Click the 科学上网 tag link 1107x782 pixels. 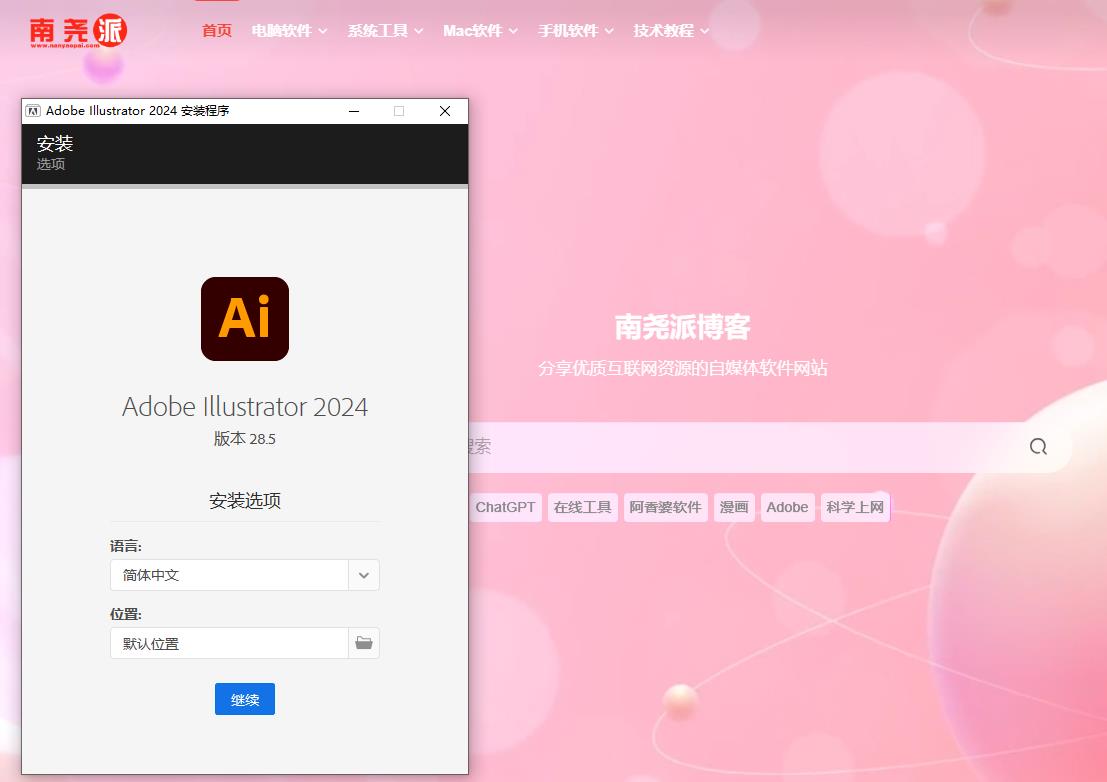coord(855,507)
